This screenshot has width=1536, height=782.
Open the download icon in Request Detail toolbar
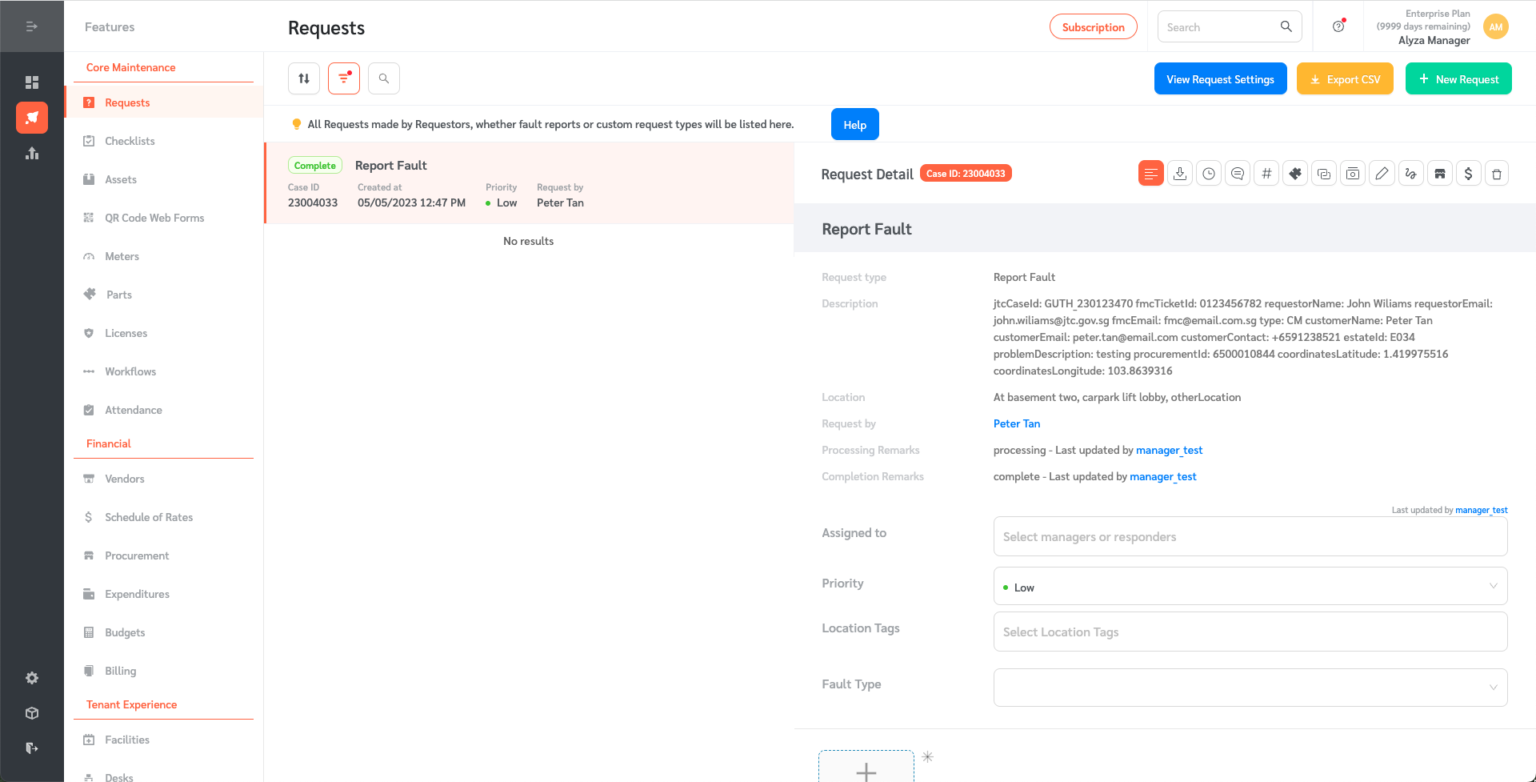[x=1179, y=172]
